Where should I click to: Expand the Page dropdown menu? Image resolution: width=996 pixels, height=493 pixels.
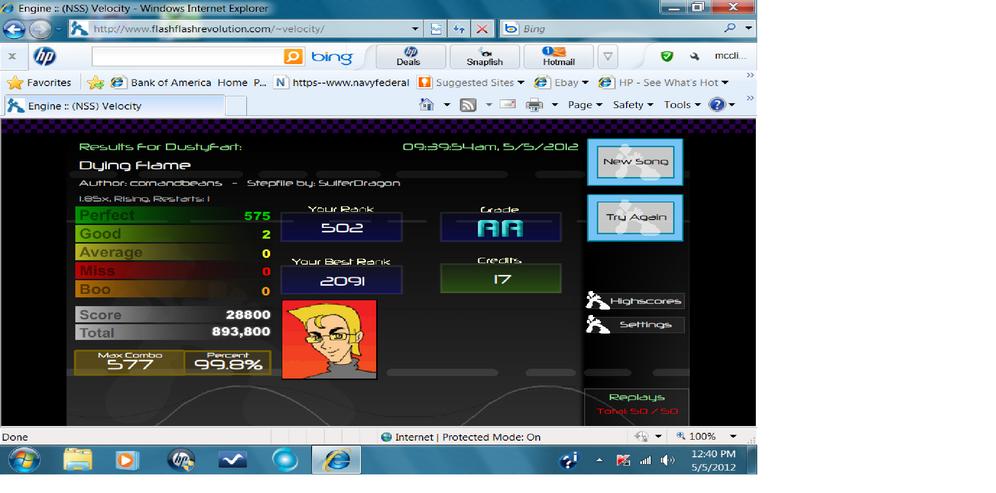click(x=584, y=105)
